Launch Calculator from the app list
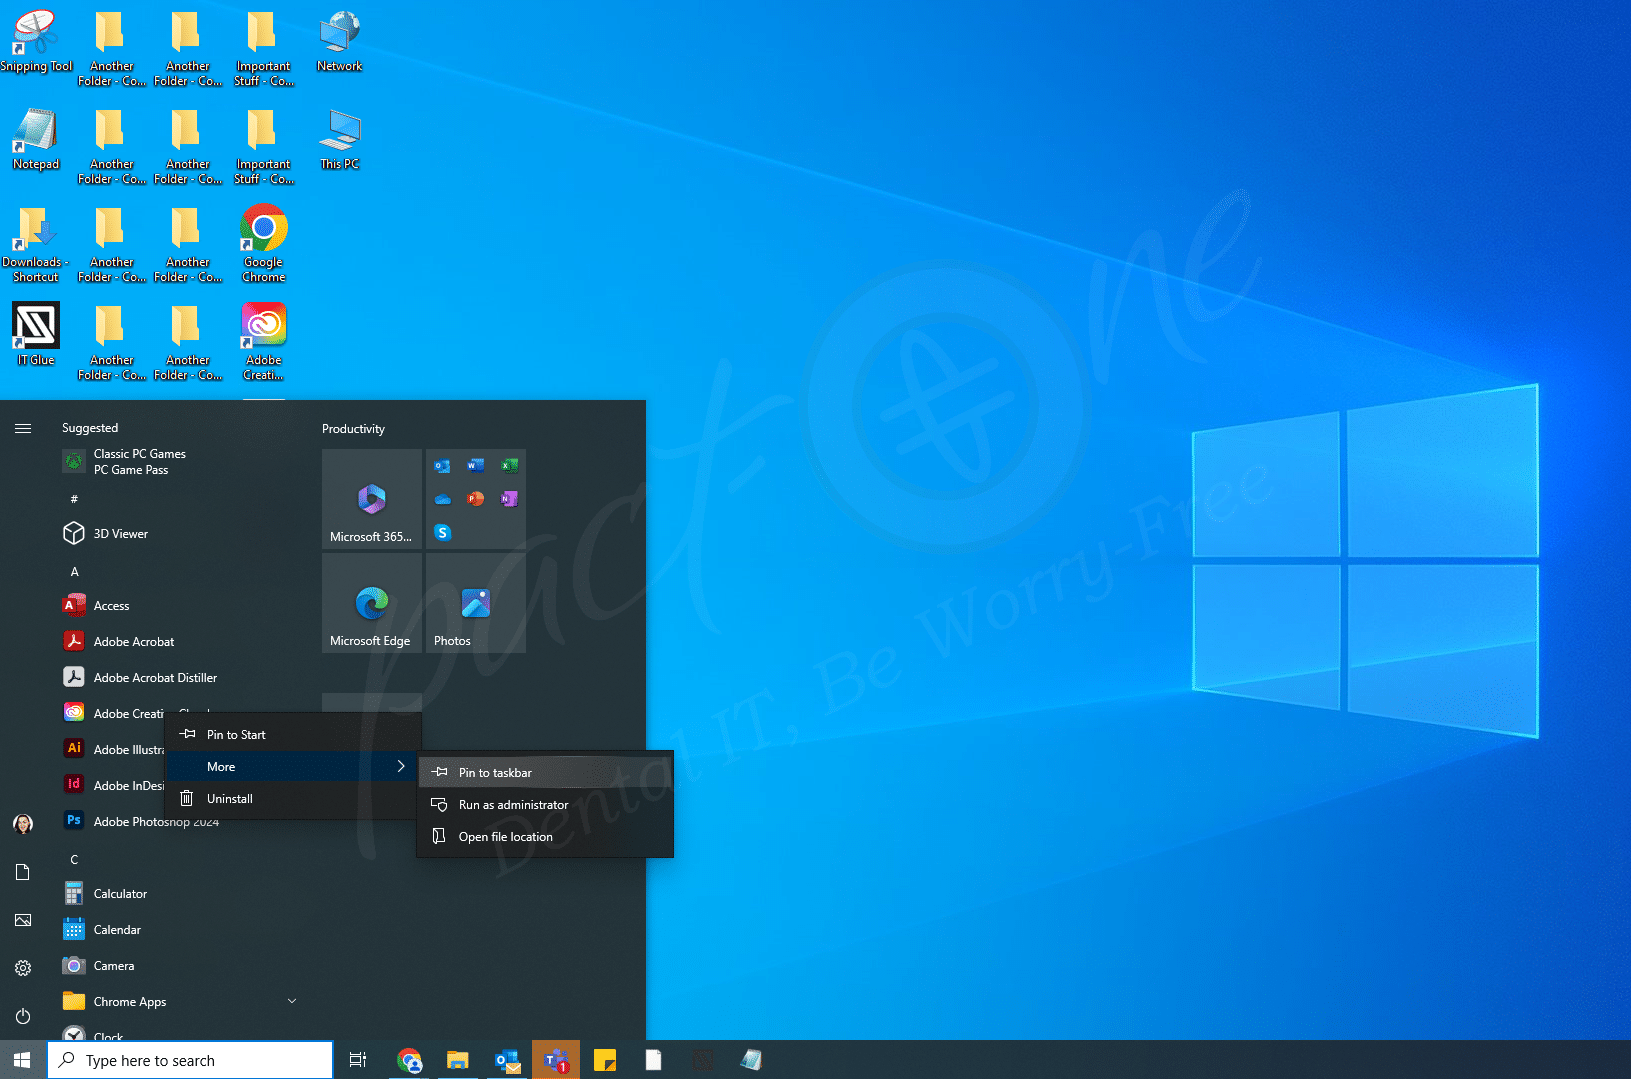This screenshot has width=1631, height=1079. pos(120,893)
